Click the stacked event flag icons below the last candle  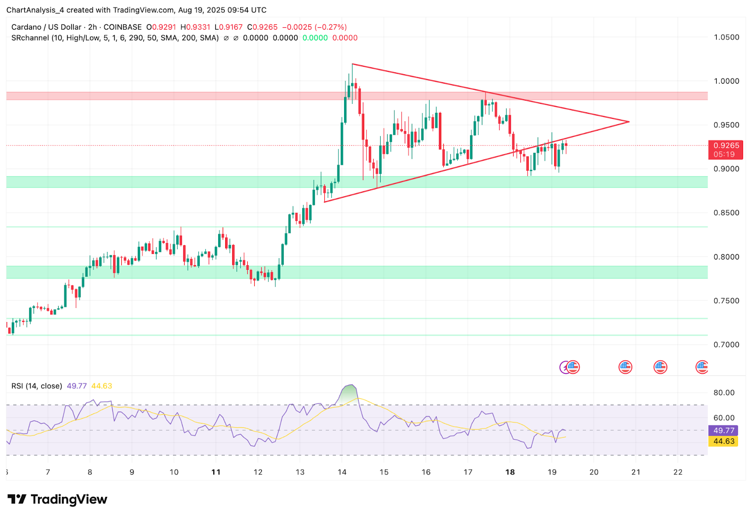click(x=570, y=367)
